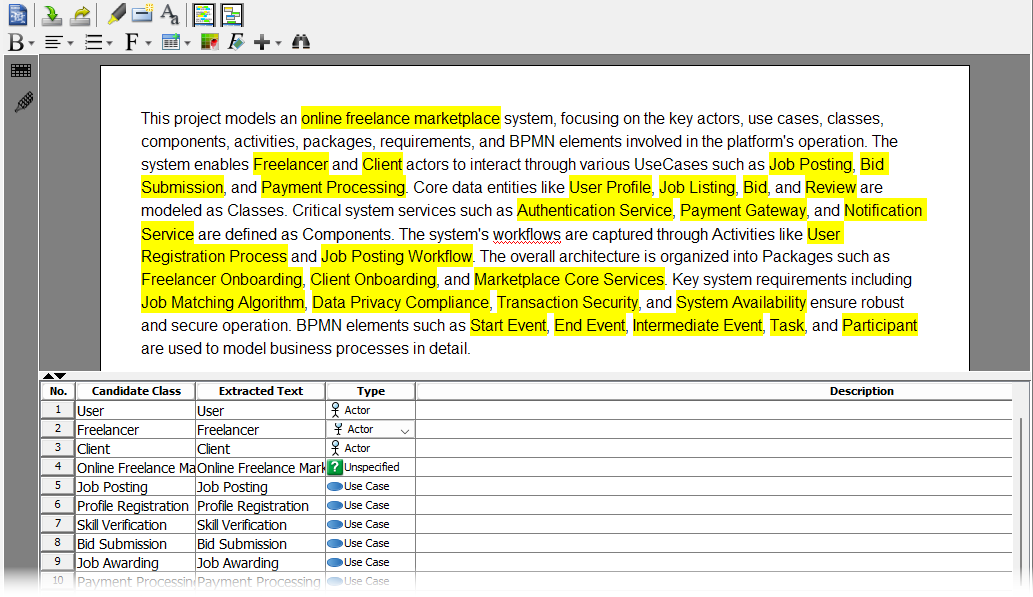Open the Bold dropdown arrow
Viewport: 1033px width, 597px height.
pos(32,43)
